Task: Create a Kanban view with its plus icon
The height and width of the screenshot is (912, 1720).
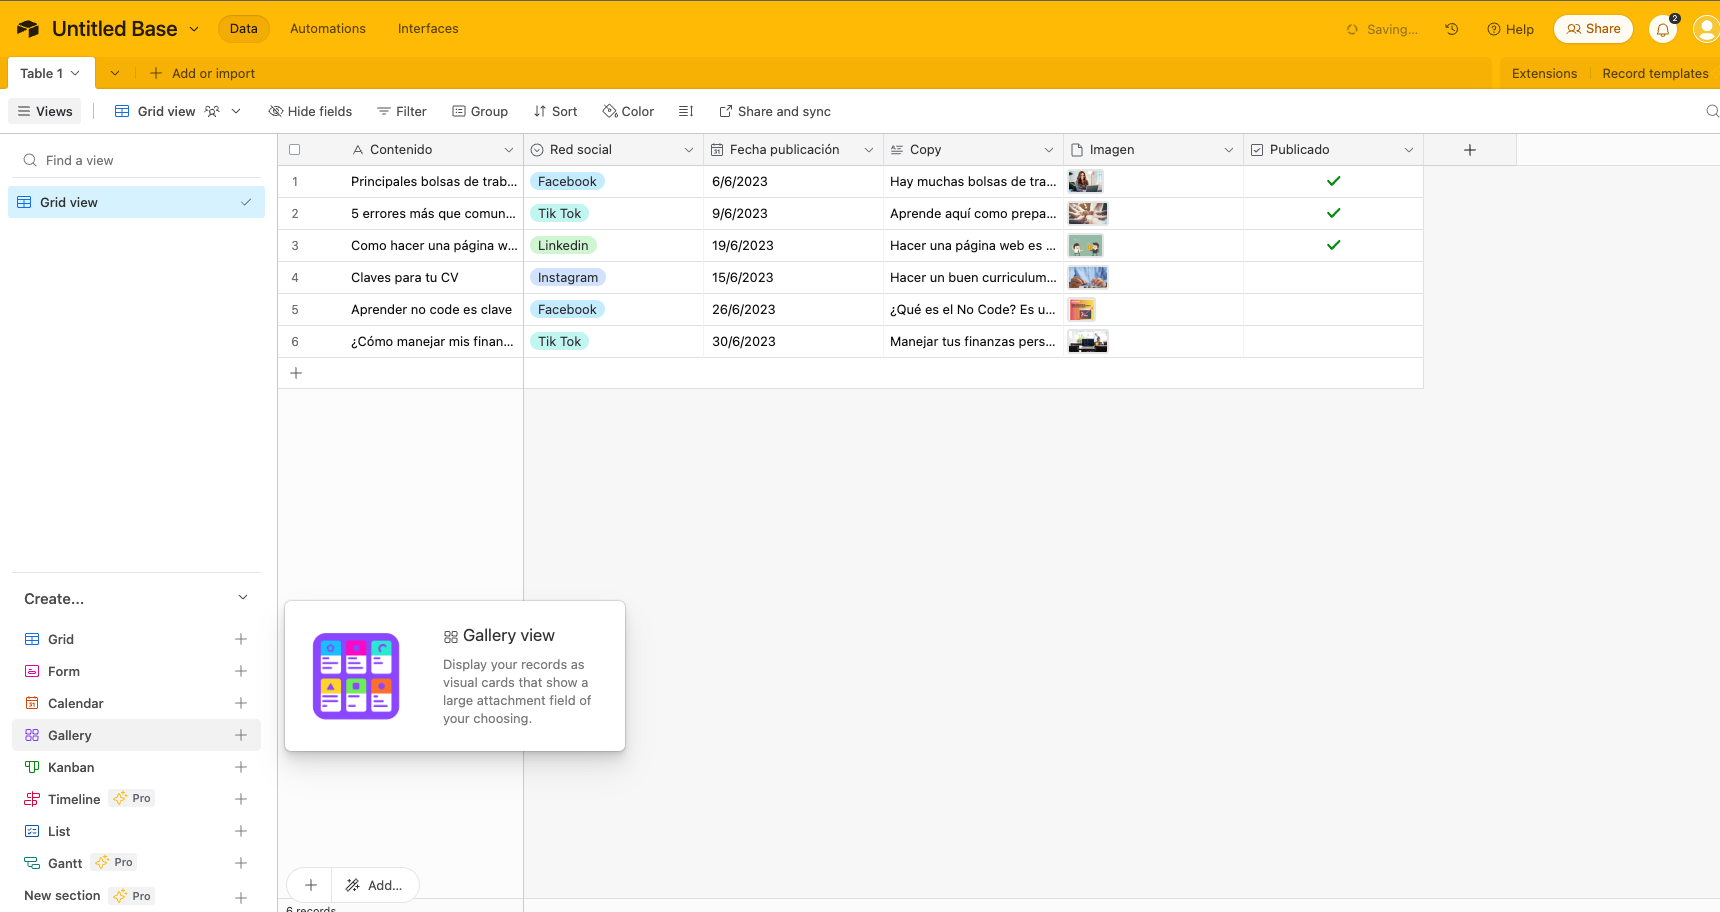Action: [x=241, y=767]
